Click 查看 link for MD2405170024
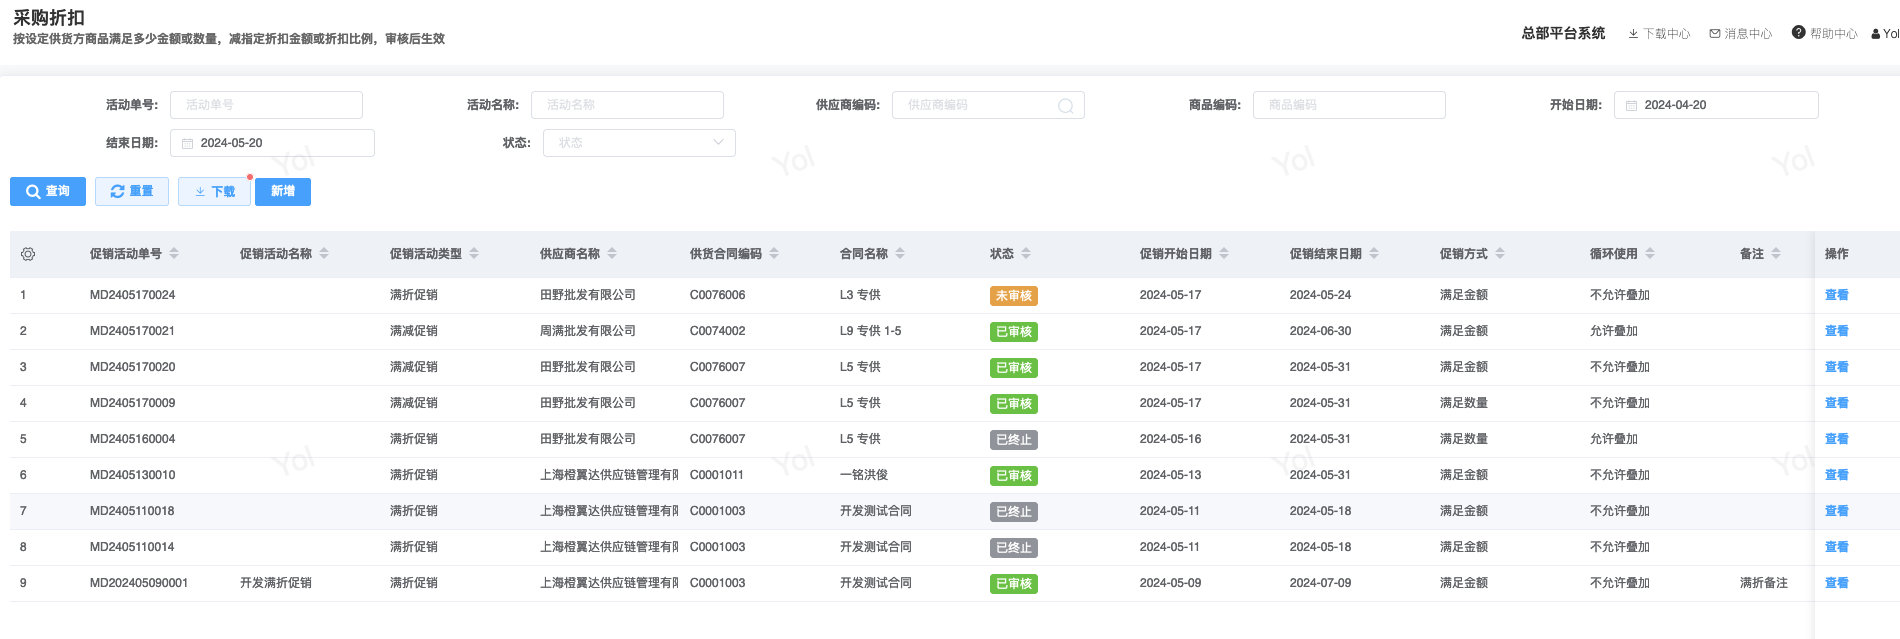The image size is (1900, 639). (1836, 295)
